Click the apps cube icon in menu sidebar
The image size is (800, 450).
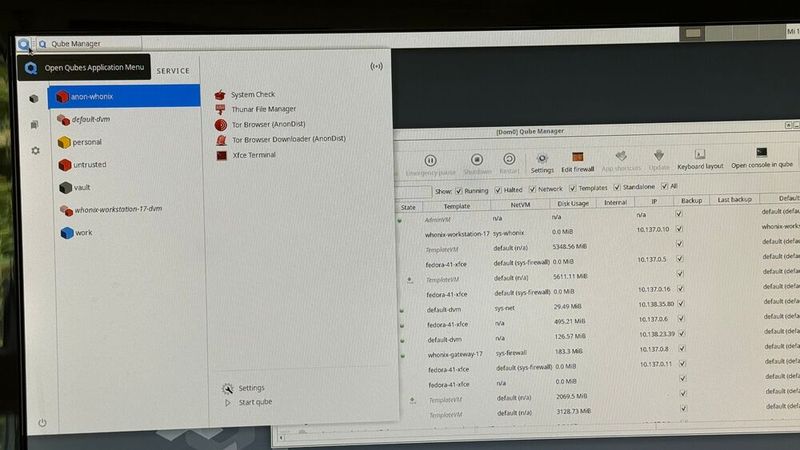point(34,98)
